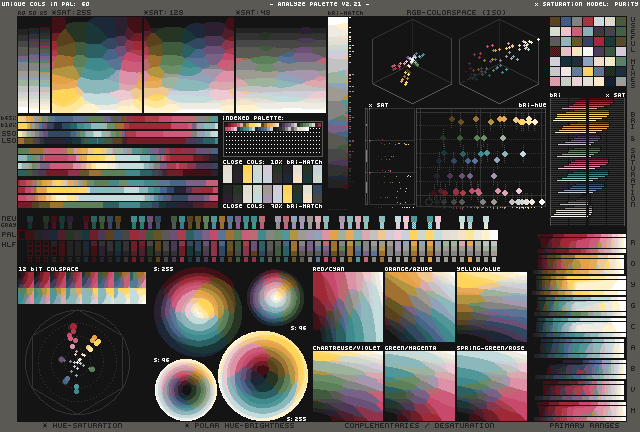640x432 pixels.
Task: Click the Analyze Palette V2.21 title
Action: pyautogui.click(x=320, y=5)
